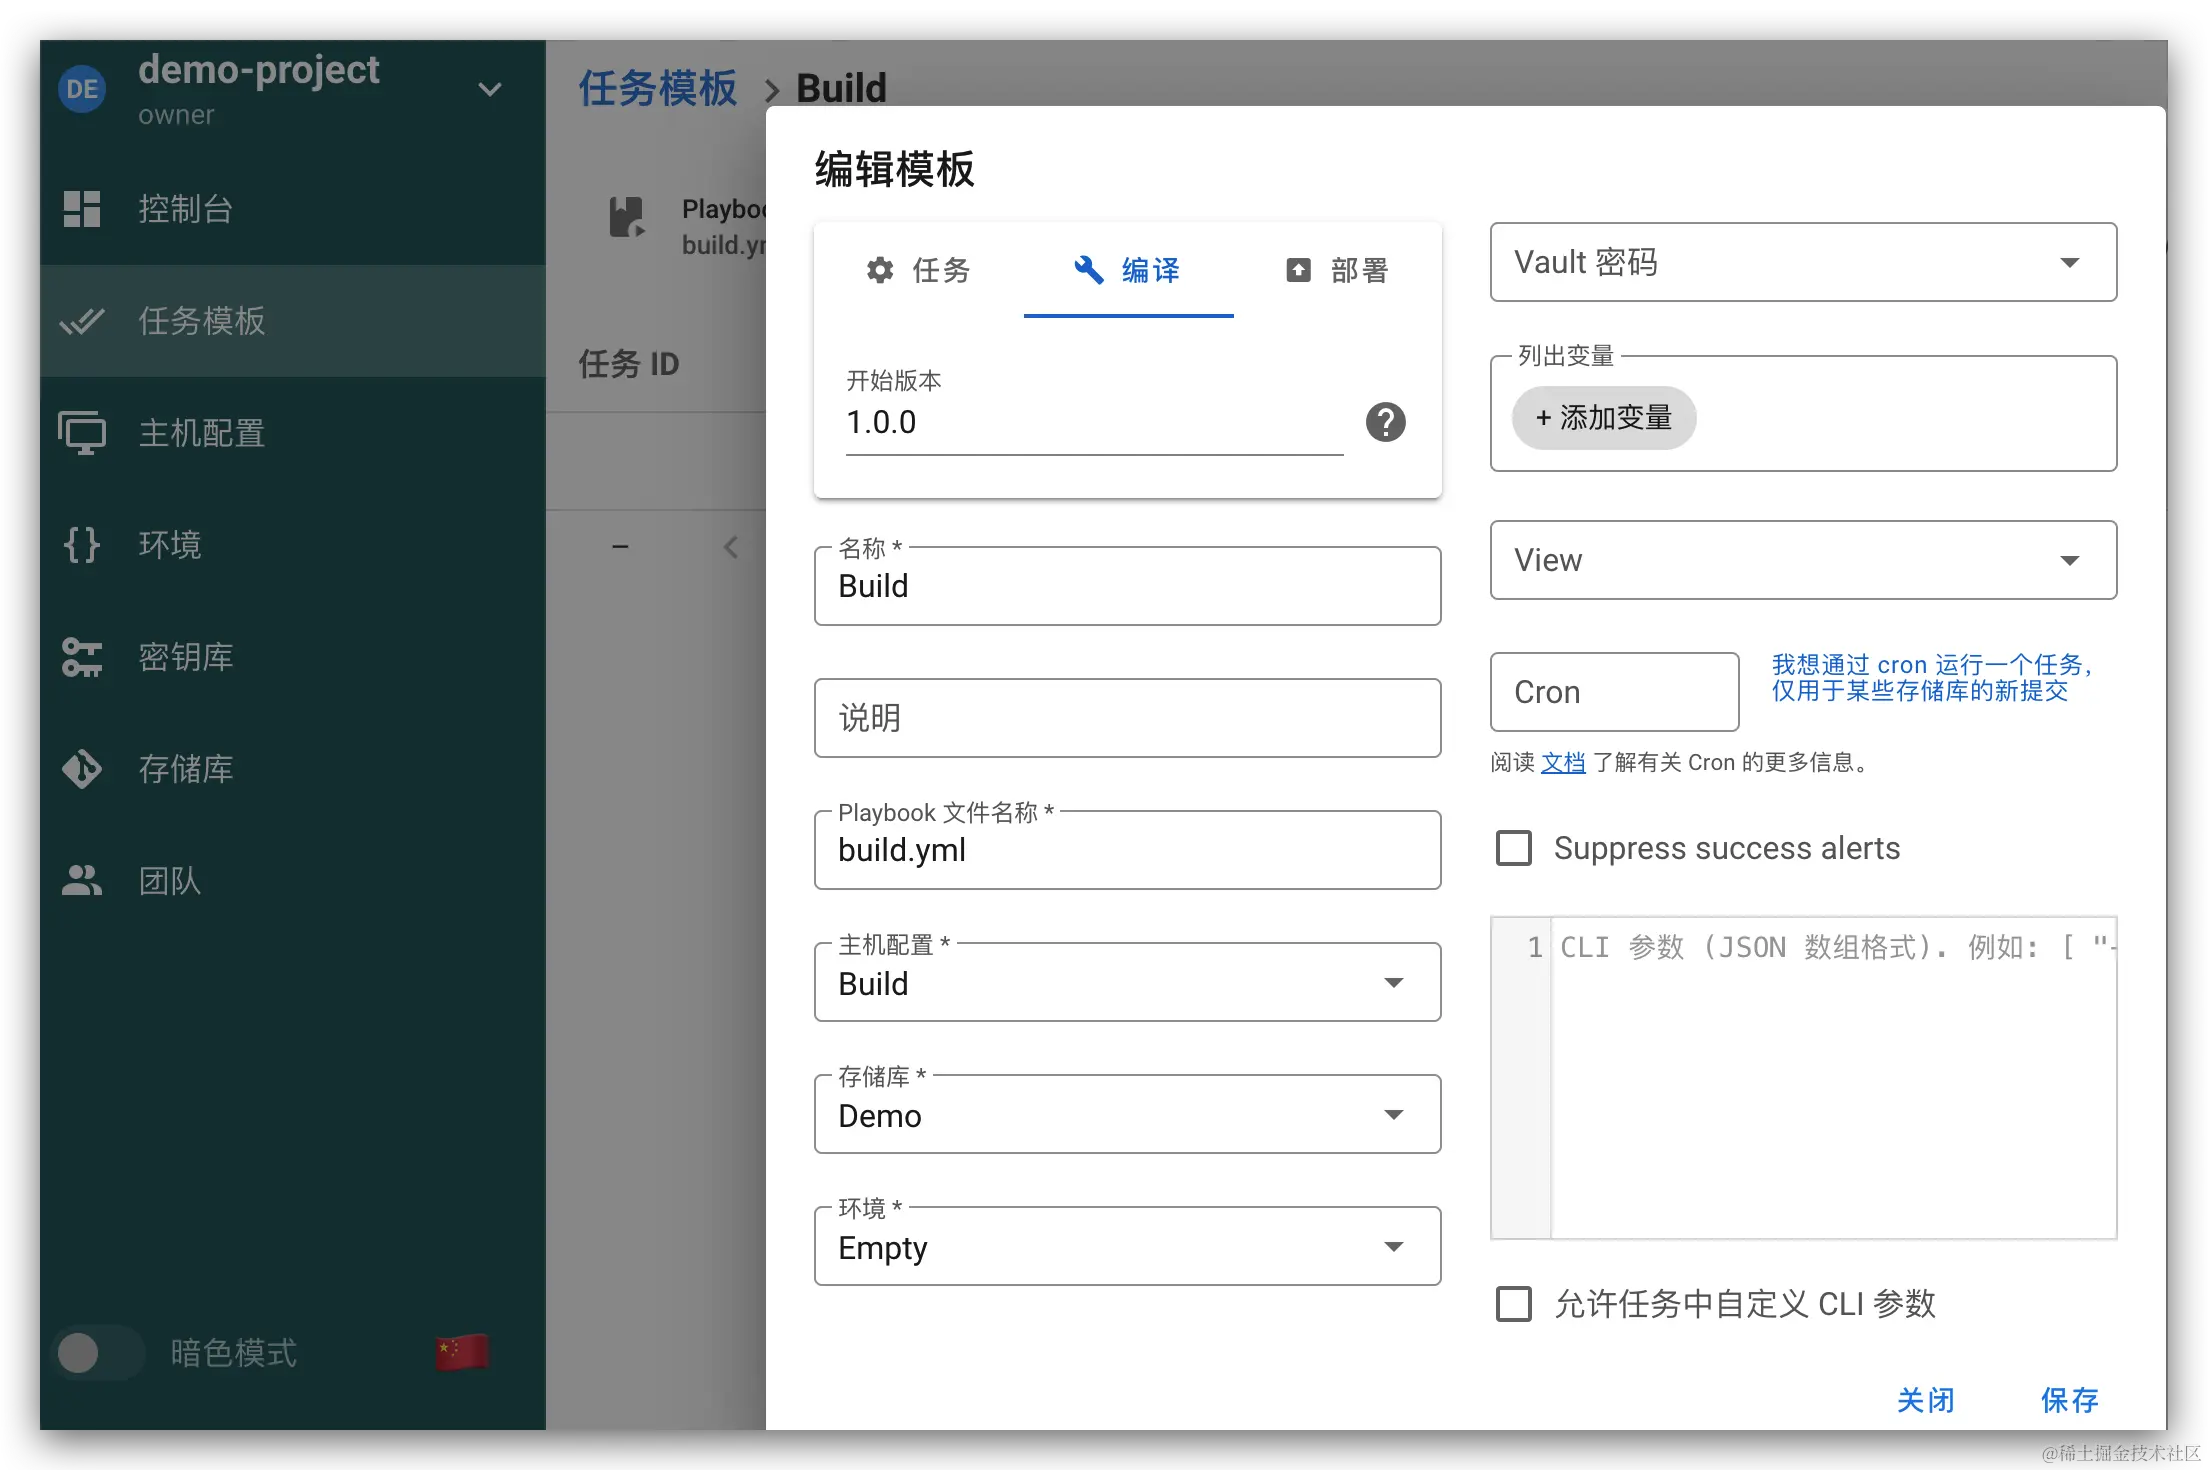Click the people icon for 团队

[x=82, y=881]
